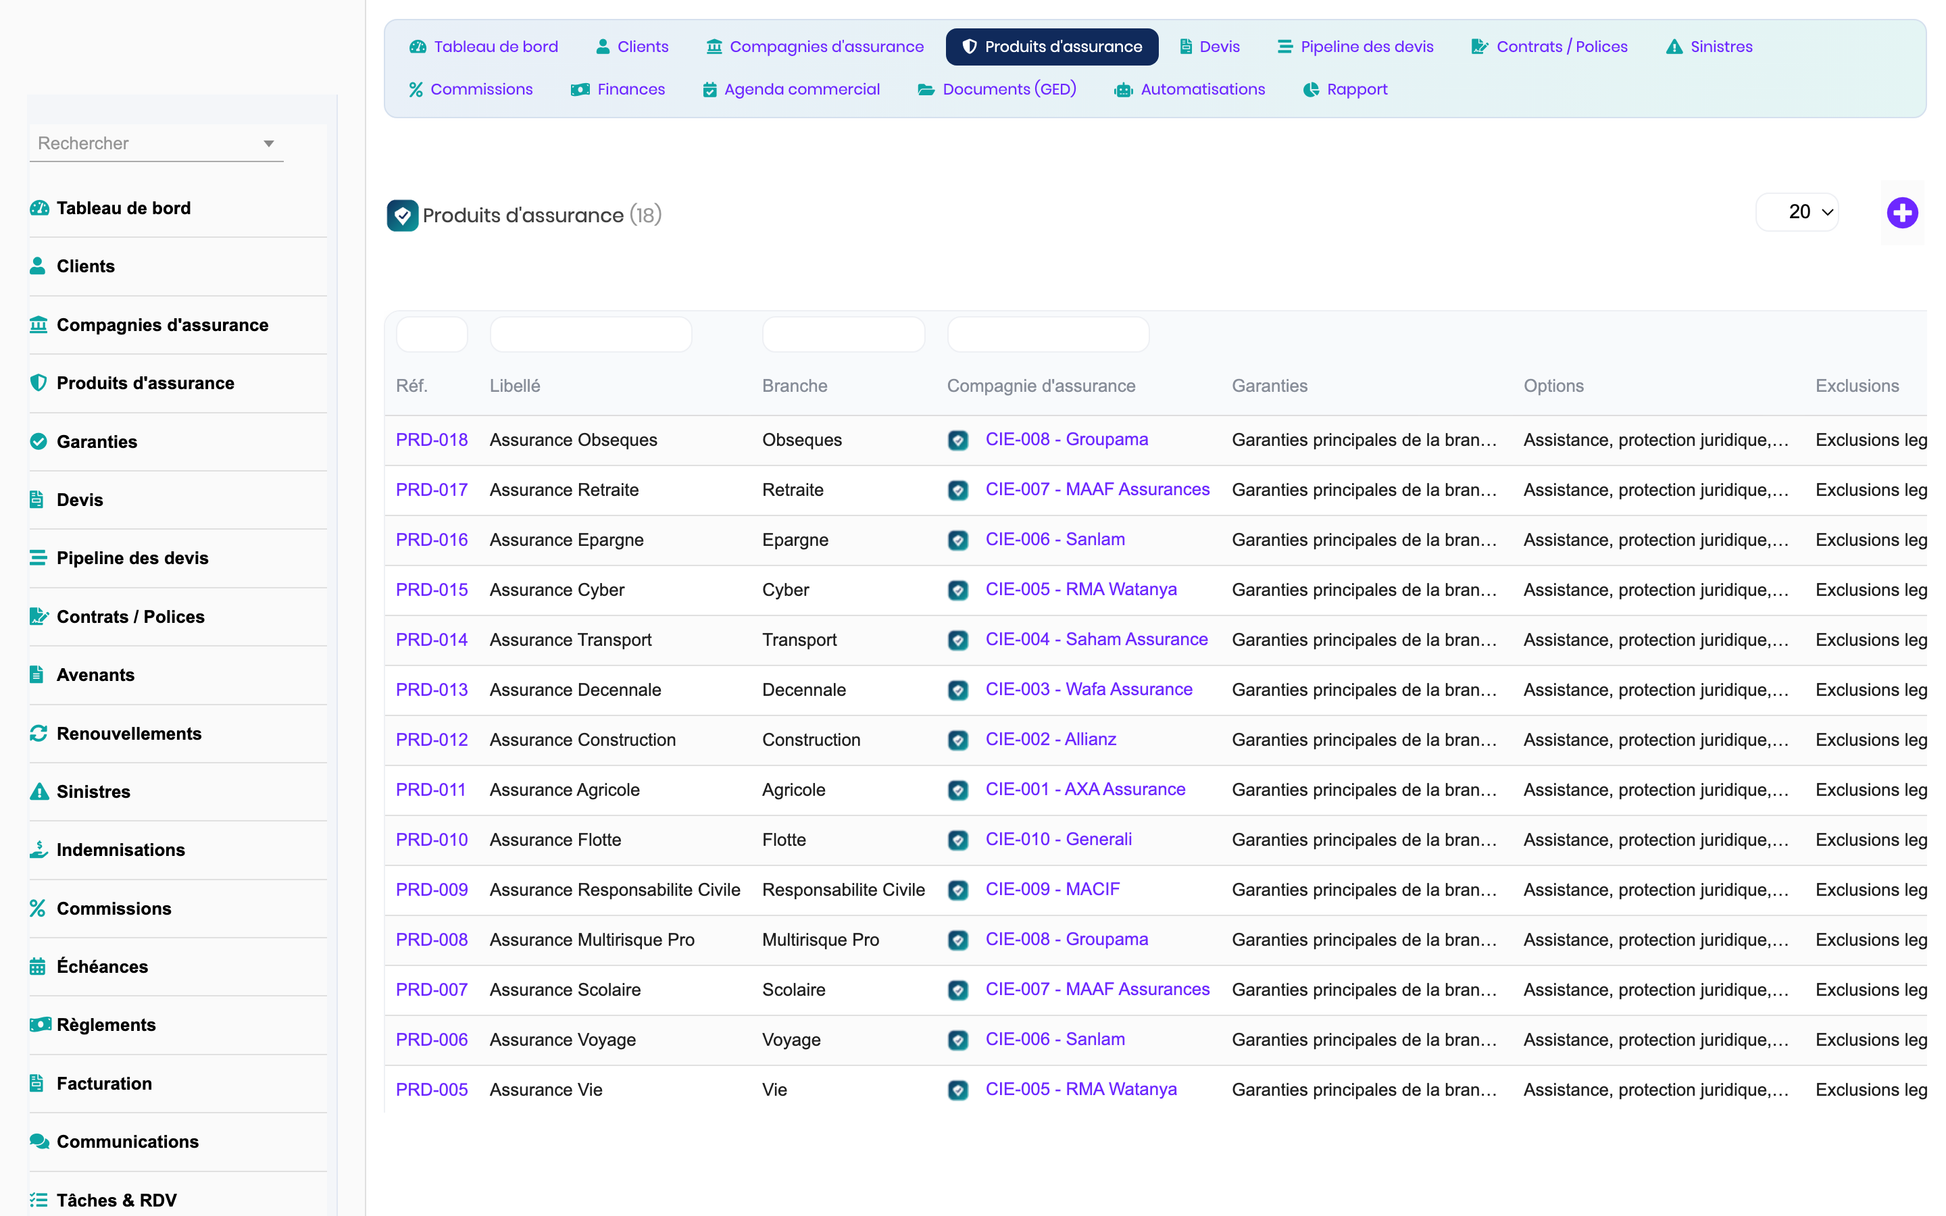Click the Avenants sidebar file icon
Viewport: 1946px width, 1216px height.
pyautogui.click(x=37, y=675)
